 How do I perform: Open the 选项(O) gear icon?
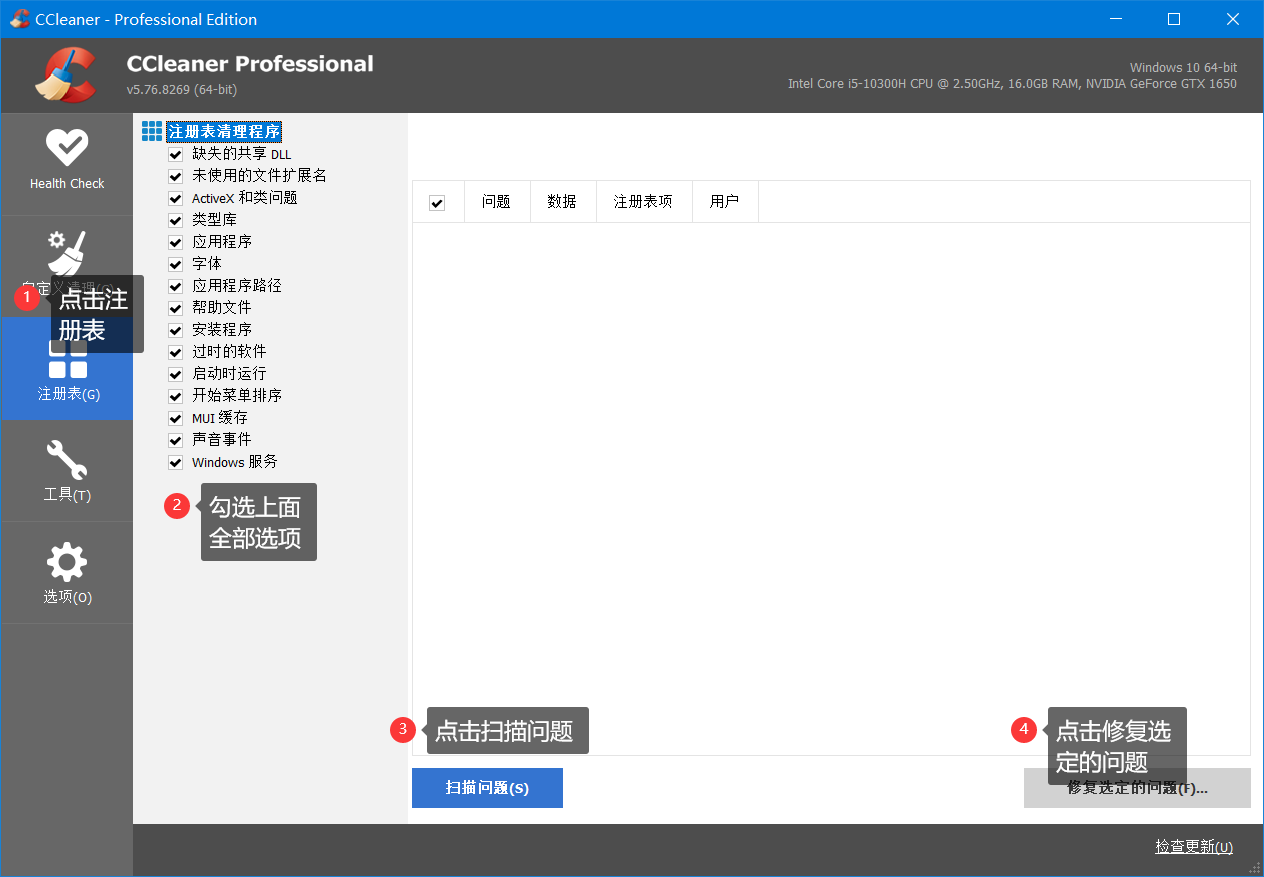[x=67, y=562]
